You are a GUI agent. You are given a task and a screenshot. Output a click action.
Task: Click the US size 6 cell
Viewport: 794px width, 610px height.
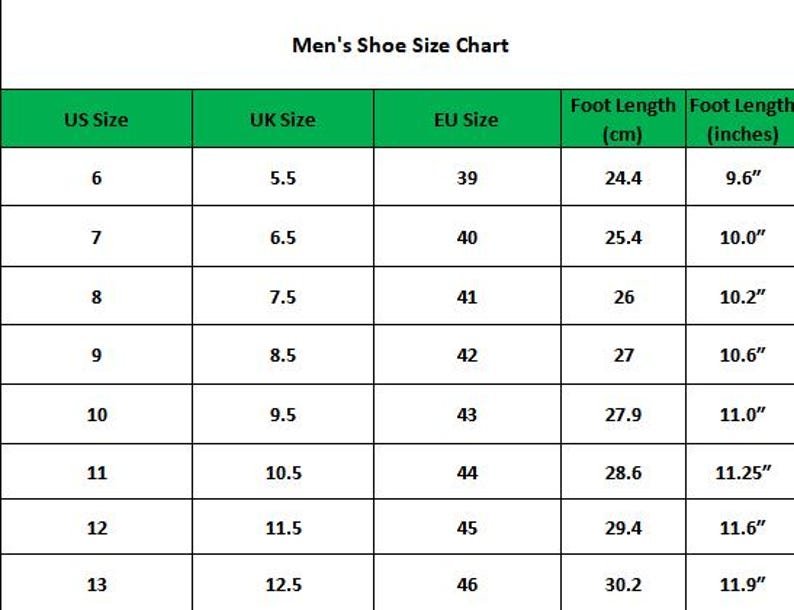[96, 179]
